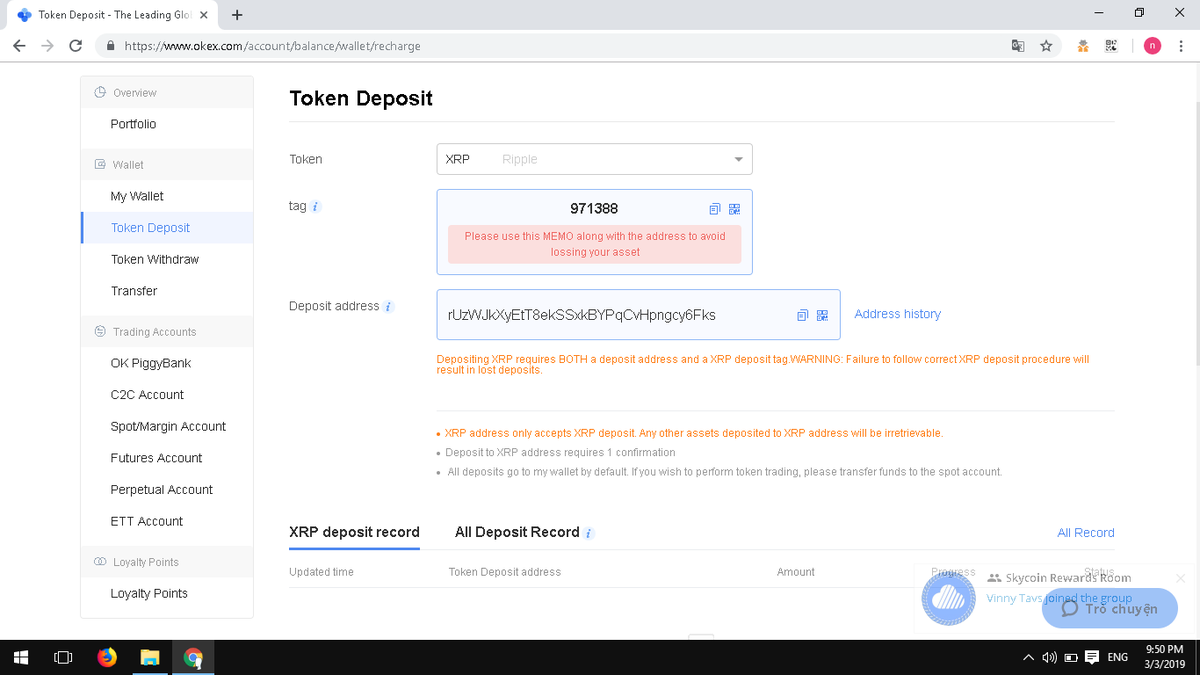View site security lock information
The image size is (1200, 675).
click(111, 46)
